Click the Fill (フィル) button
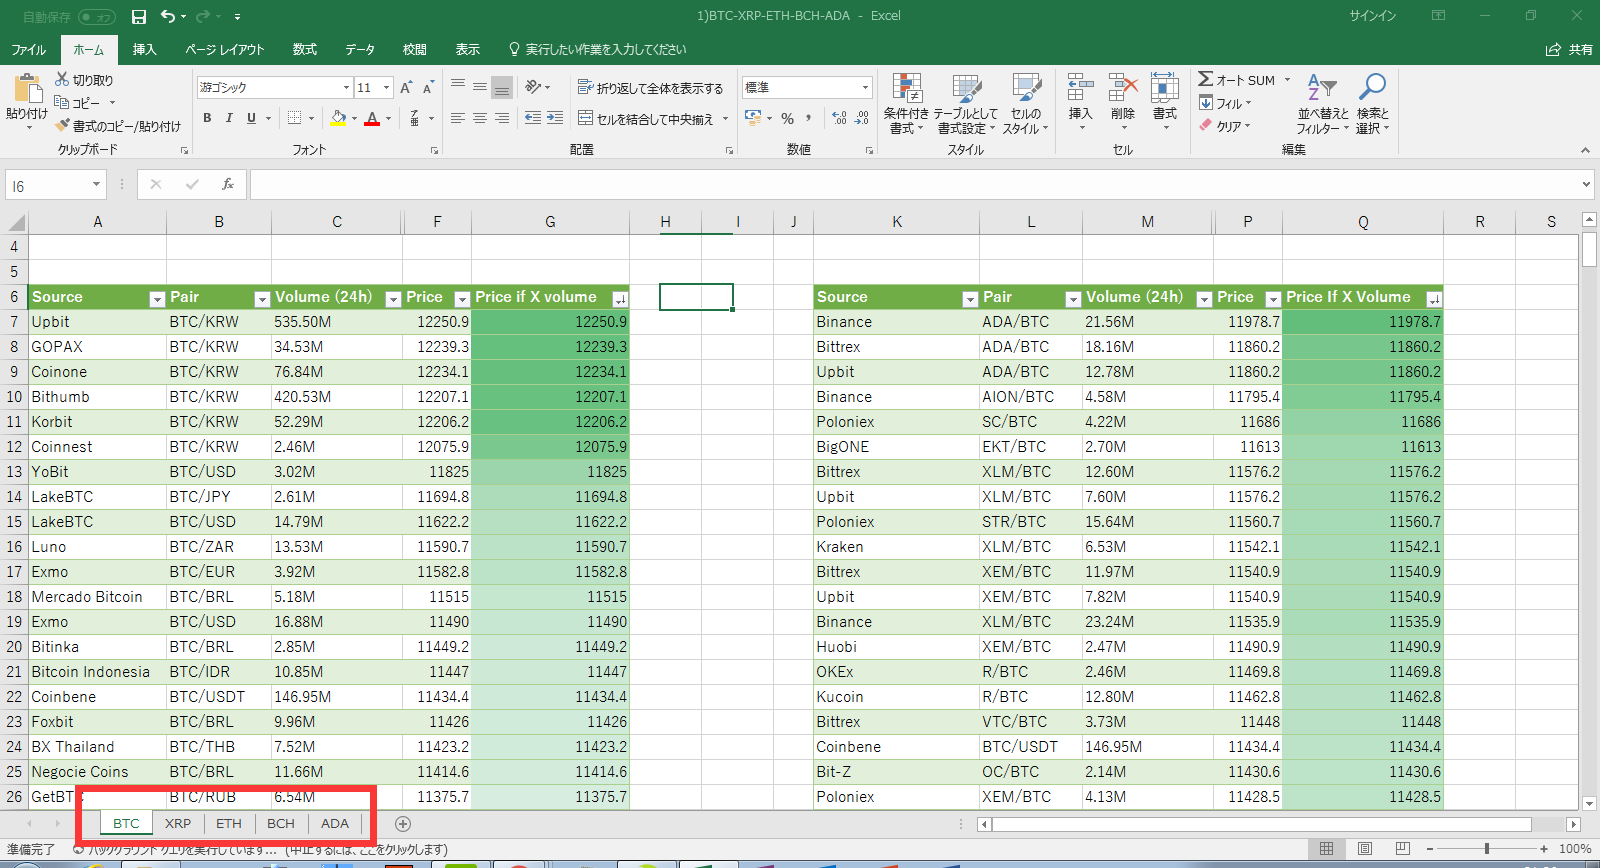 1225,103
